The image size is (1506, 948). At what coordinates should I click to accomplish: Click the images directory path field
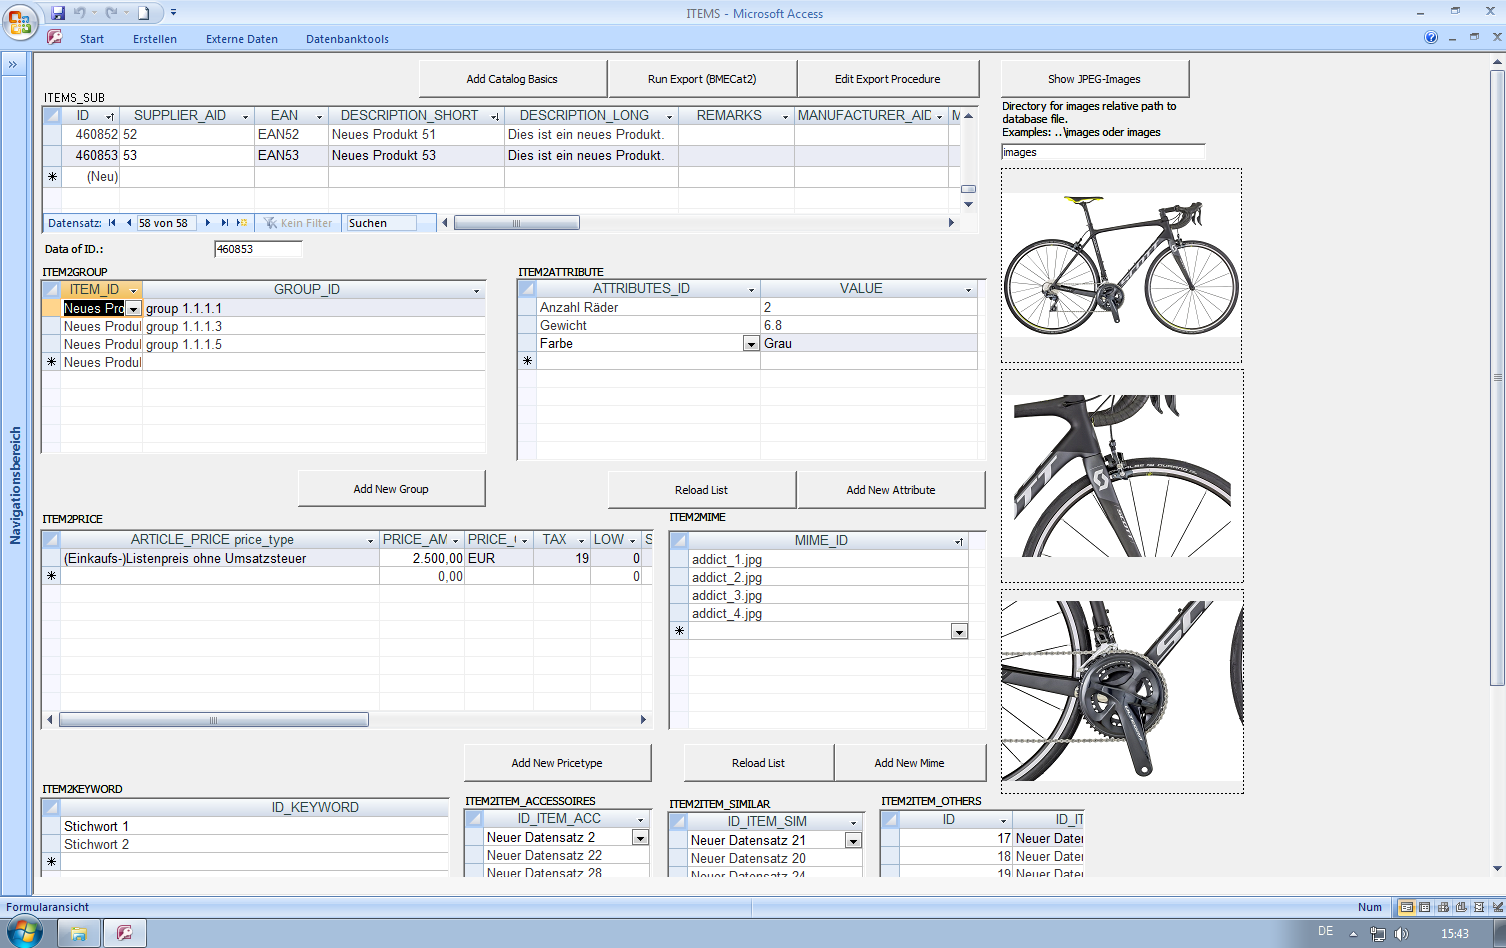click(x=1102, y=152)
